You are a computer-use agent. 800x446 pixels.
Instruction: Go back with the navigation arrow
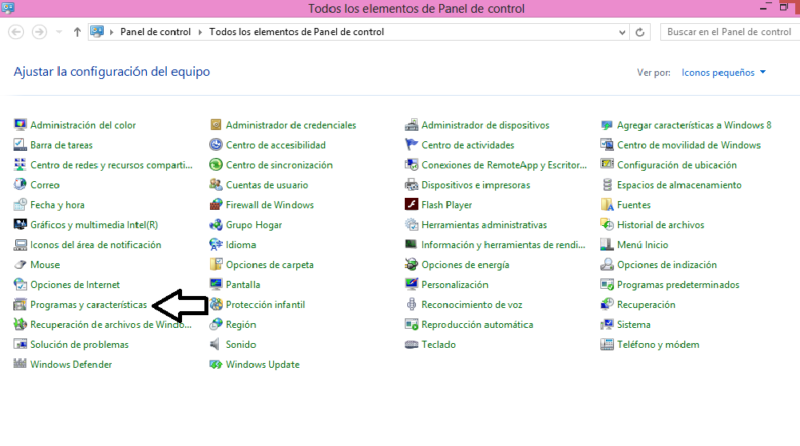click(16, 32)
